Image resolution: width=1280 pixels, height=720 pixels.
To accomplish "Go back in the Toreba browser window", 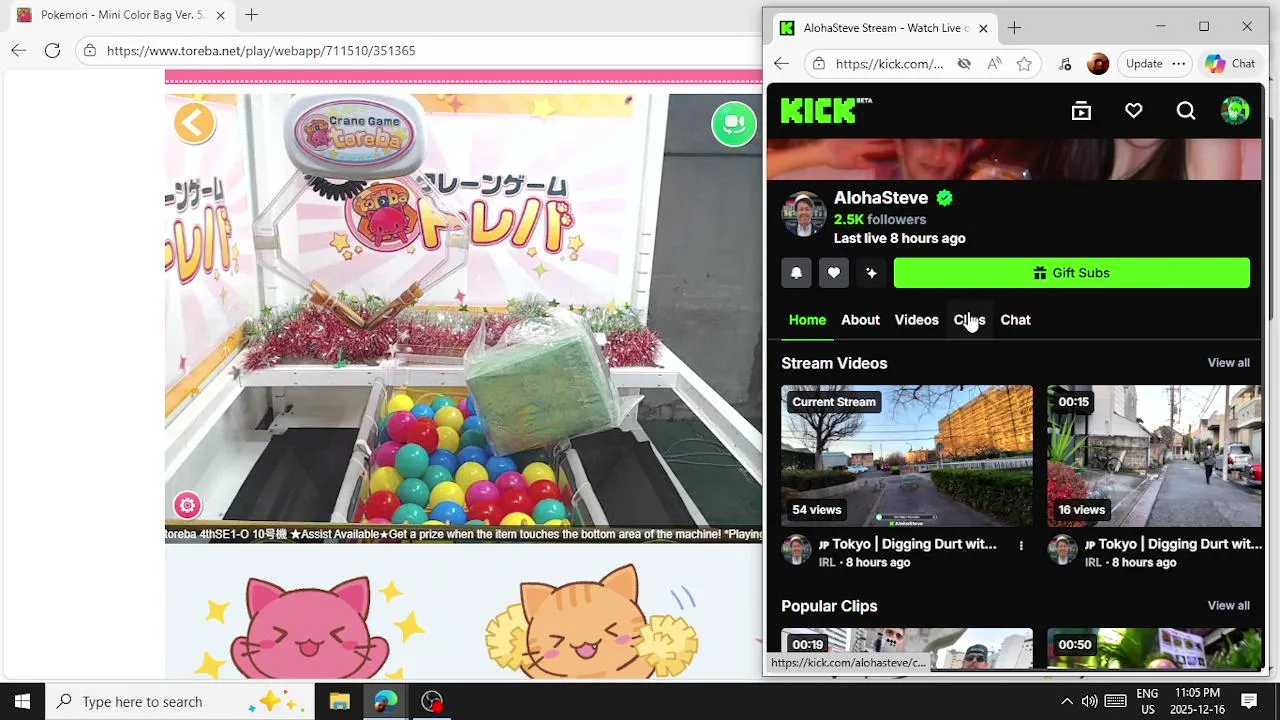I will pos(18,50).
